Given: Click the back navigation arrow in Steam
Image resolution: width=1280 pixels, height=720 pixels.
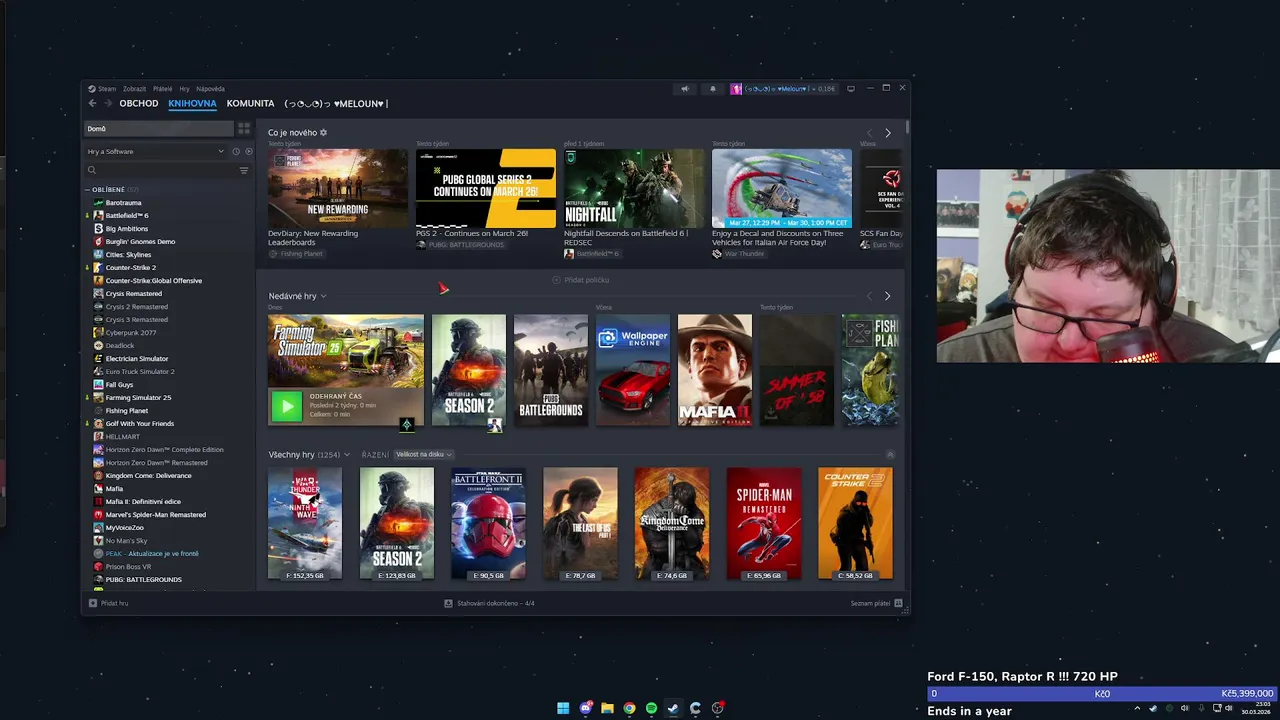Looking at the screenshot, I should pos(92,103).
